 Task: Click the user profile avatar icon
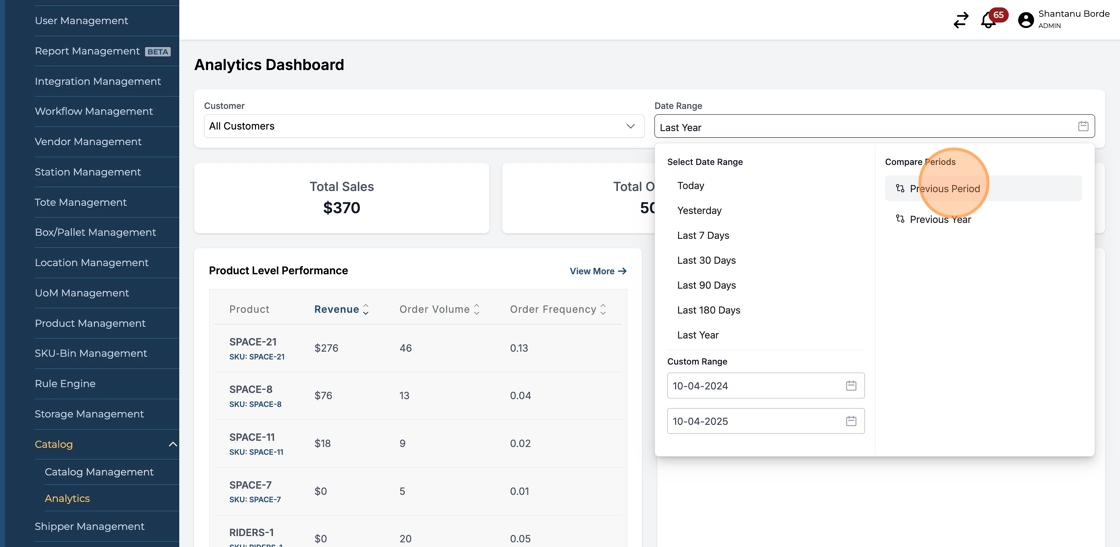tap(1025, 20)
